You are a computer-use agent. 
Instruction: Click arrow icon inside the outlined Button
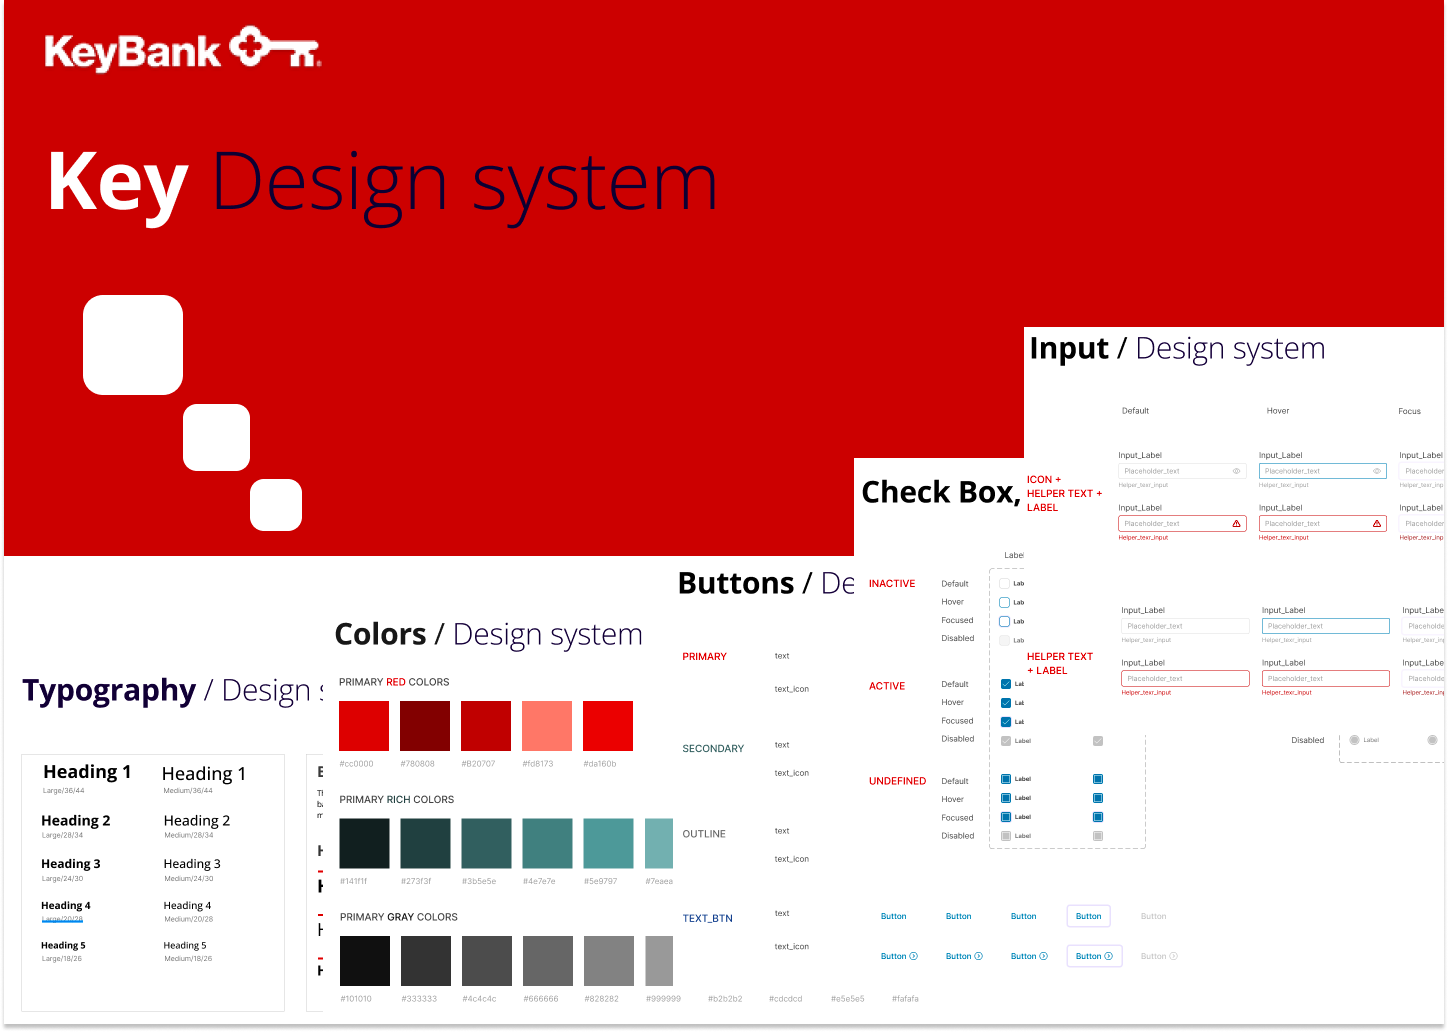point(1108,957)
